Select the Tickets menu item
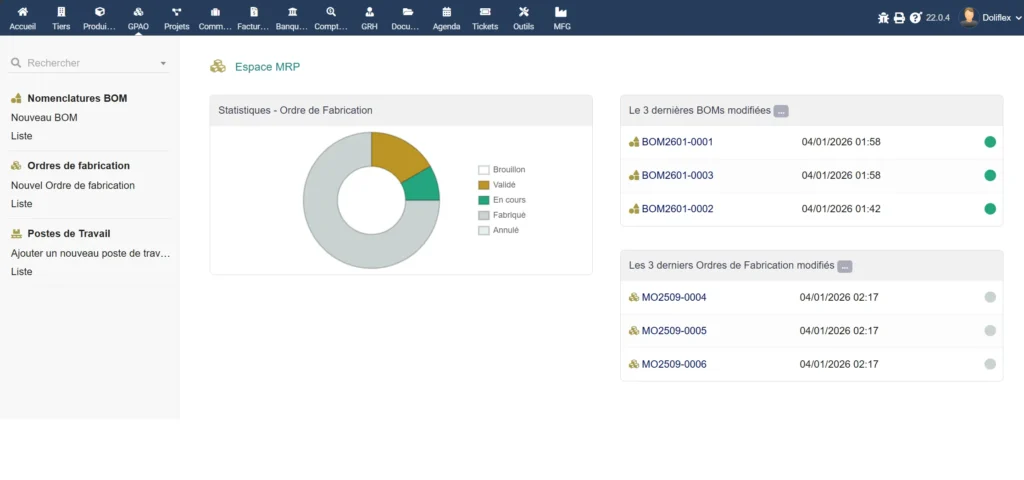 (485, 18)
